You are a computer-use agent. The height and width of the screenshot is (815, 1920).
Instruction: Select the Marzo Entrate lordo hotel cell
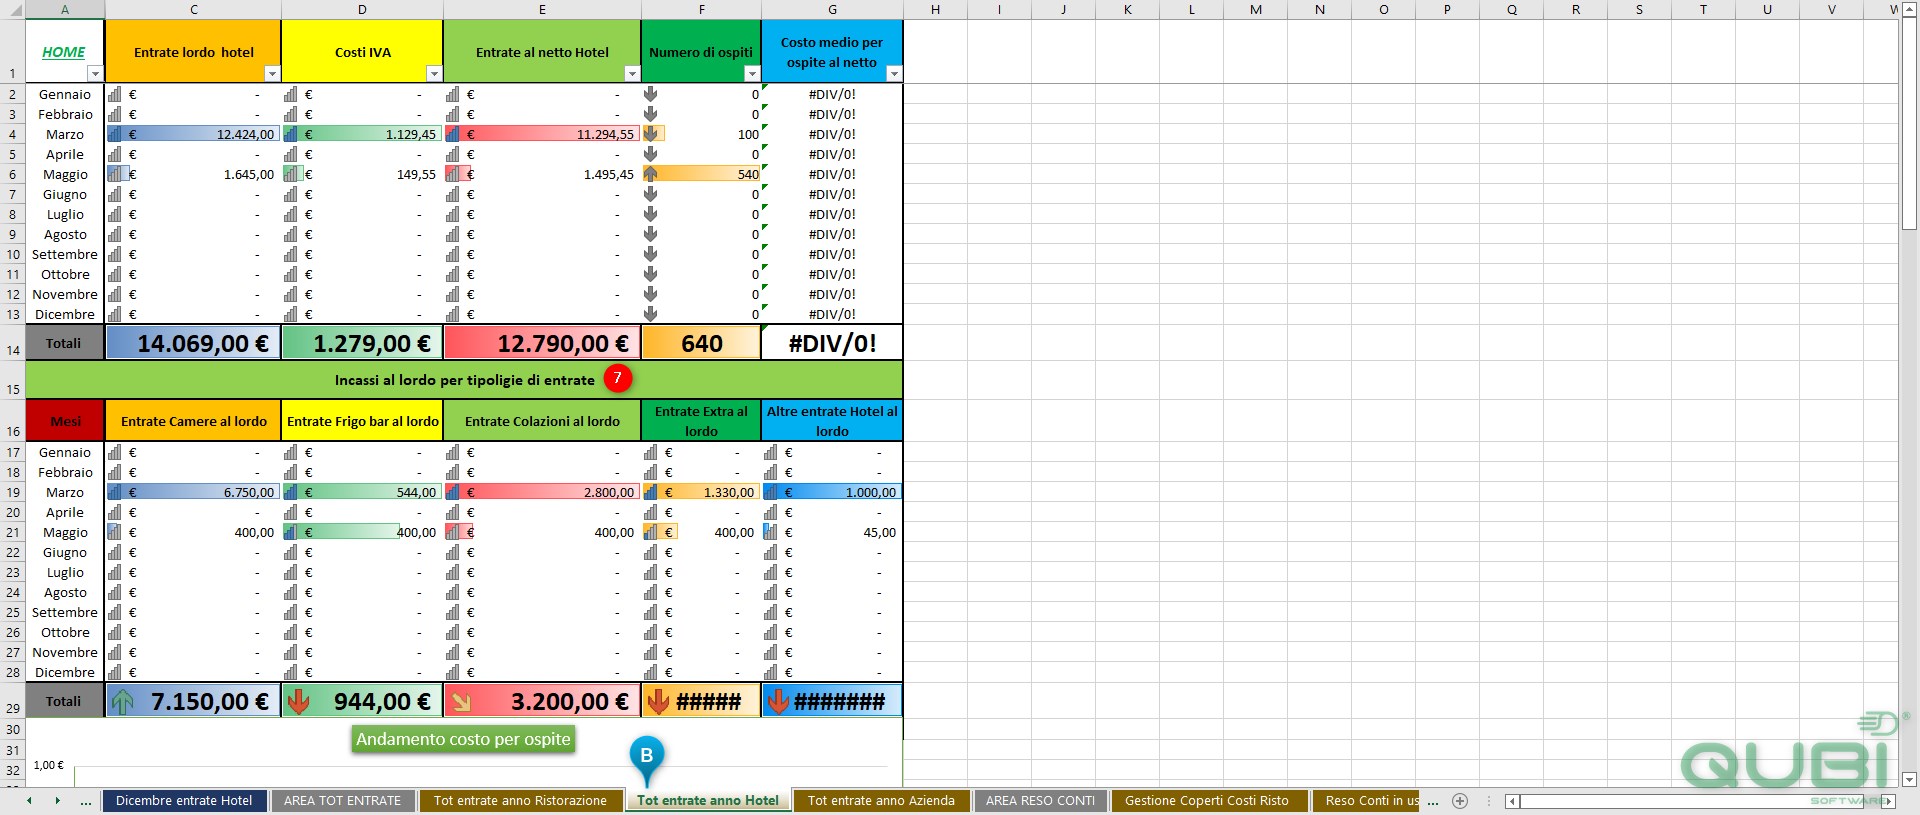pos(193,134)
